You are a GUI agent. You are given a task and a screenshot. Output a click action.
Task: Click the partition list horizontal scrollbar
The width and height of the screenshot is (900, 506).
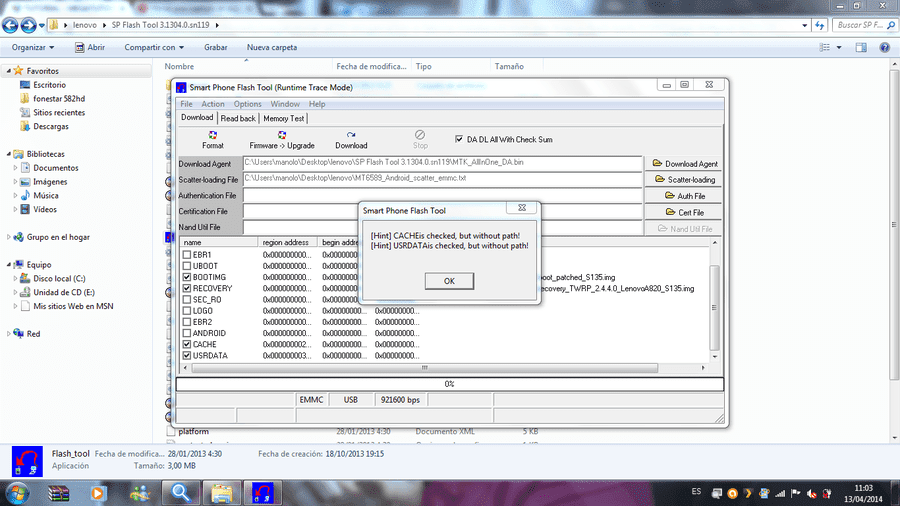click(425, 368)
